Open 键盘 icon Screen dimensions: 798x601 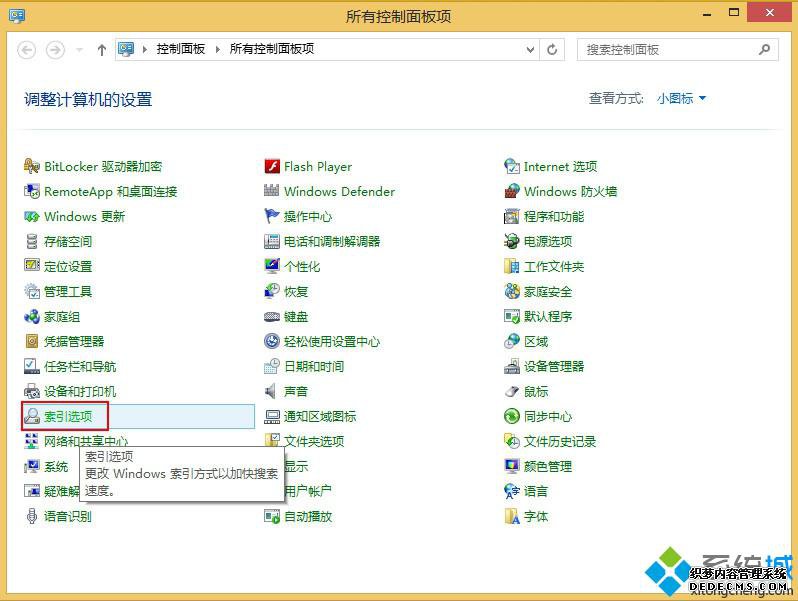coord(272,317)
